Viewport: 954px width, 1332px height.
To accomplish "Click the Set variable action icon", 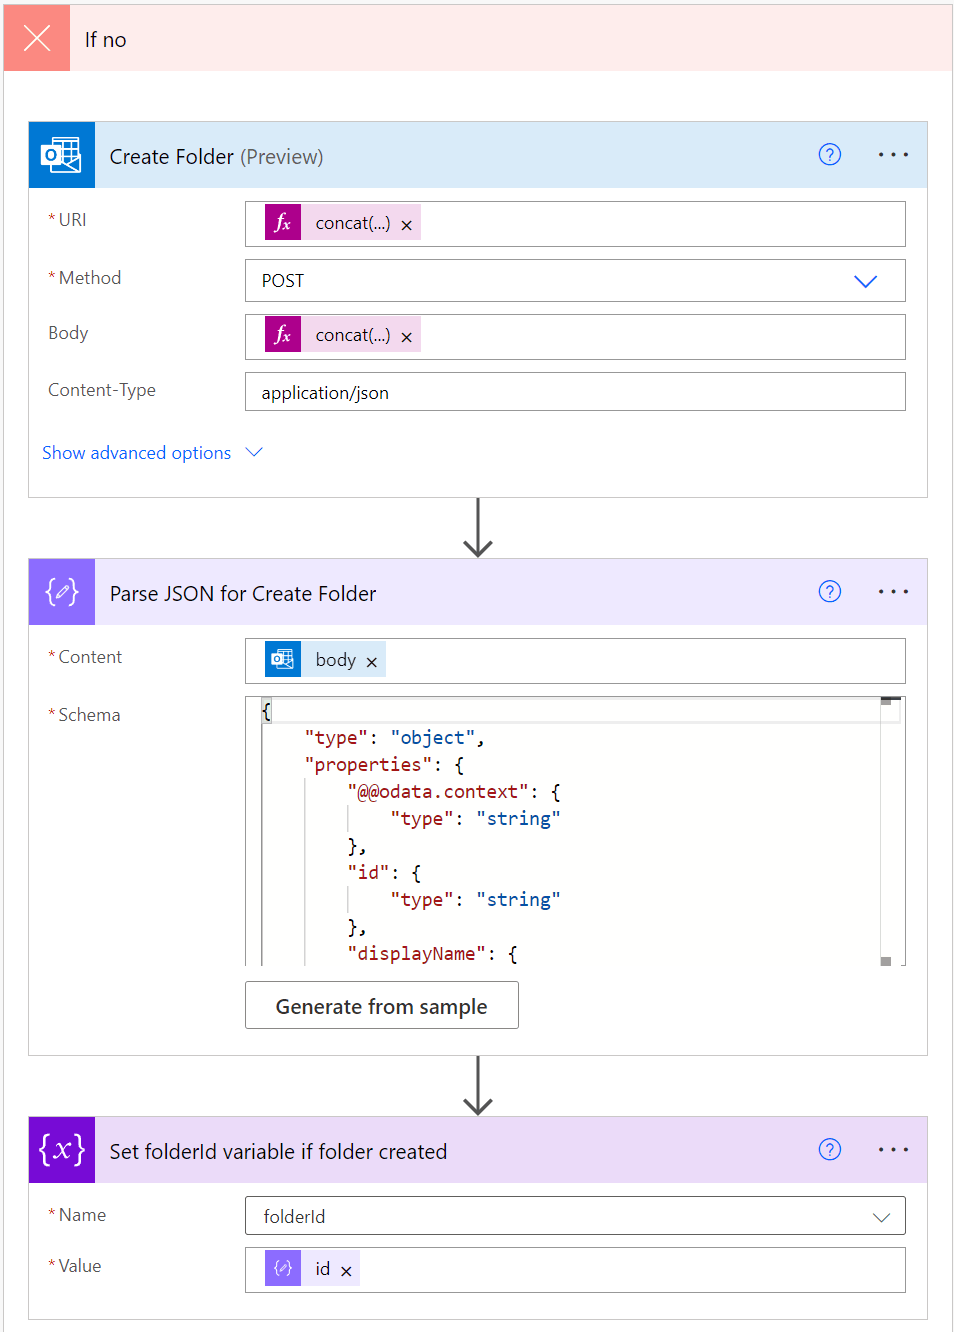I will coord(61,1150).
